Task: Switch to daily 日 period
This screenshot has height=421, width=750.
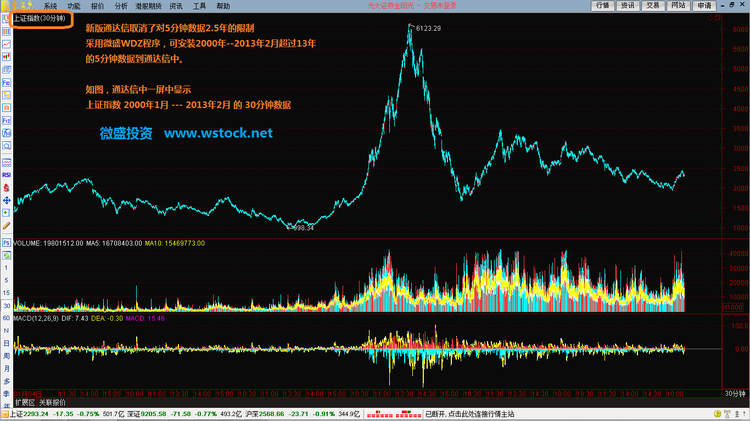Action: (6, 343)
